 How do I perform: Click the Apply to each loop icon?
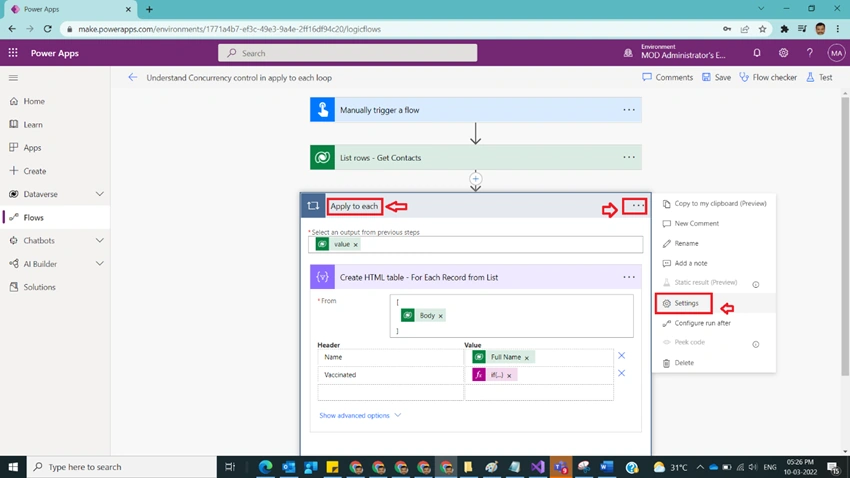tap(313, 206)
